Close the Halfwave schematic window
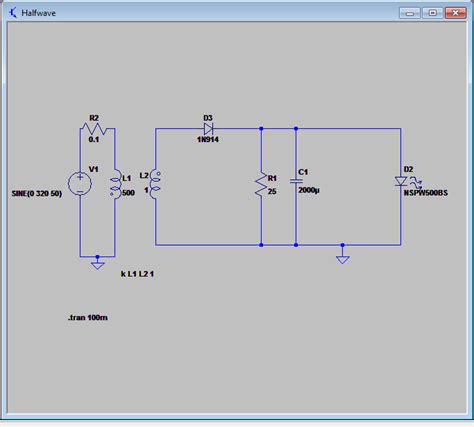The height and width of the screenshot is (427, 474). [x=456, y=13]
